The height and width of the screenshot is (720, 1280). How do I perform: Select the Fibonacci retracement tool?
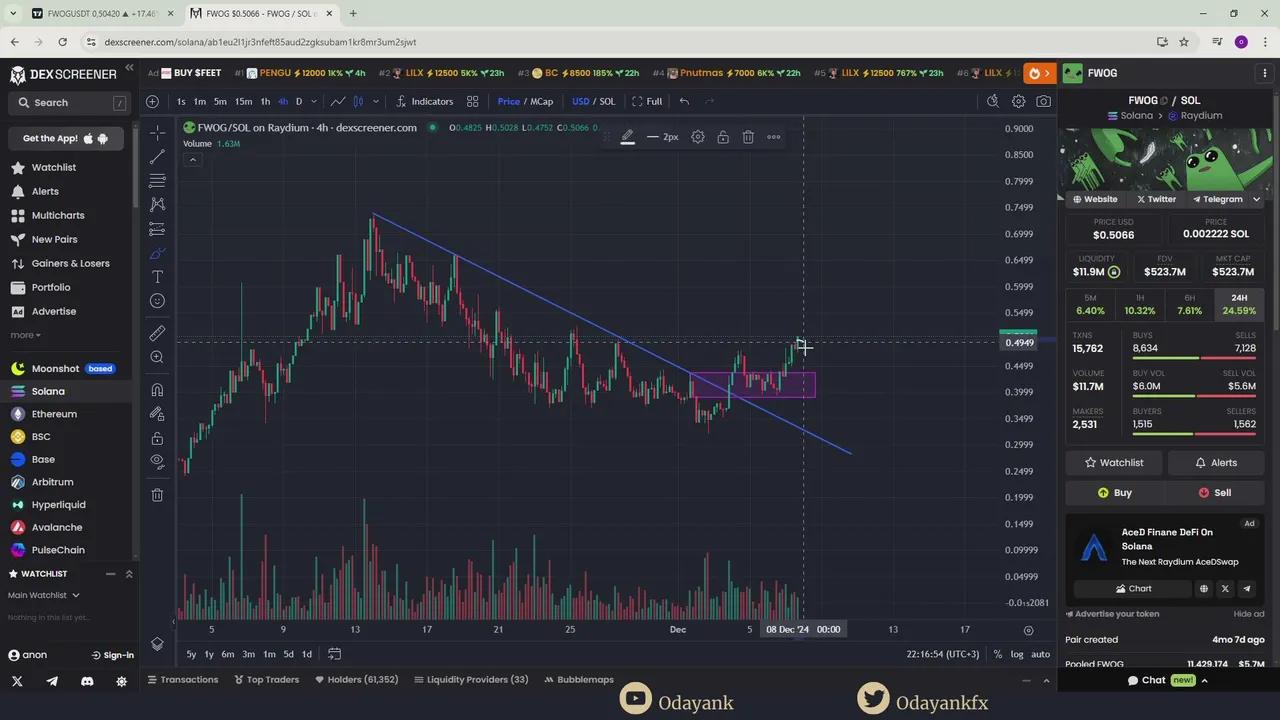click(157, 181)
